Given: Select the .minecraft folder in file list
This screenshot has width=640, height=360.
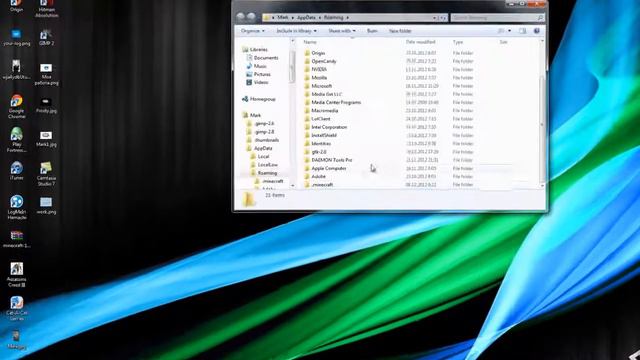Looking at the screenshot, I should (x=322, y=184).
